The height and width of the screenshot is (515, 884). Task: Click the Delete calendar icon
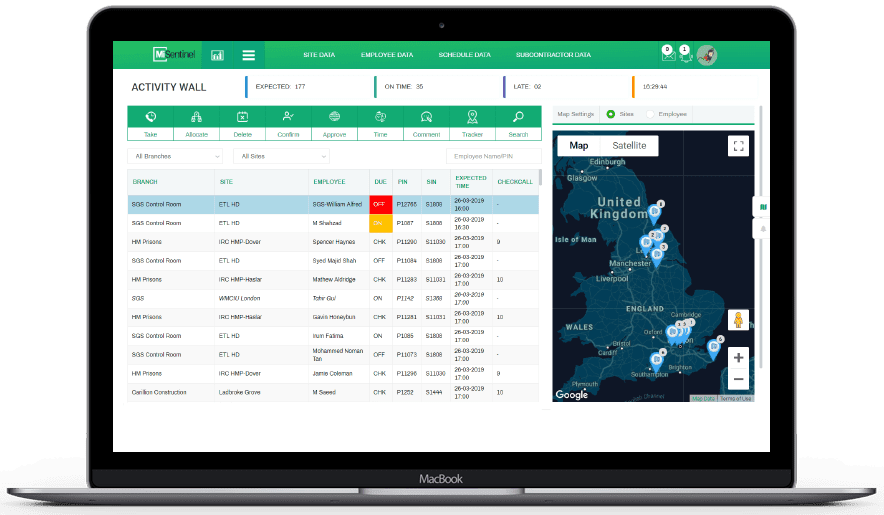click(x=242, y=117)
